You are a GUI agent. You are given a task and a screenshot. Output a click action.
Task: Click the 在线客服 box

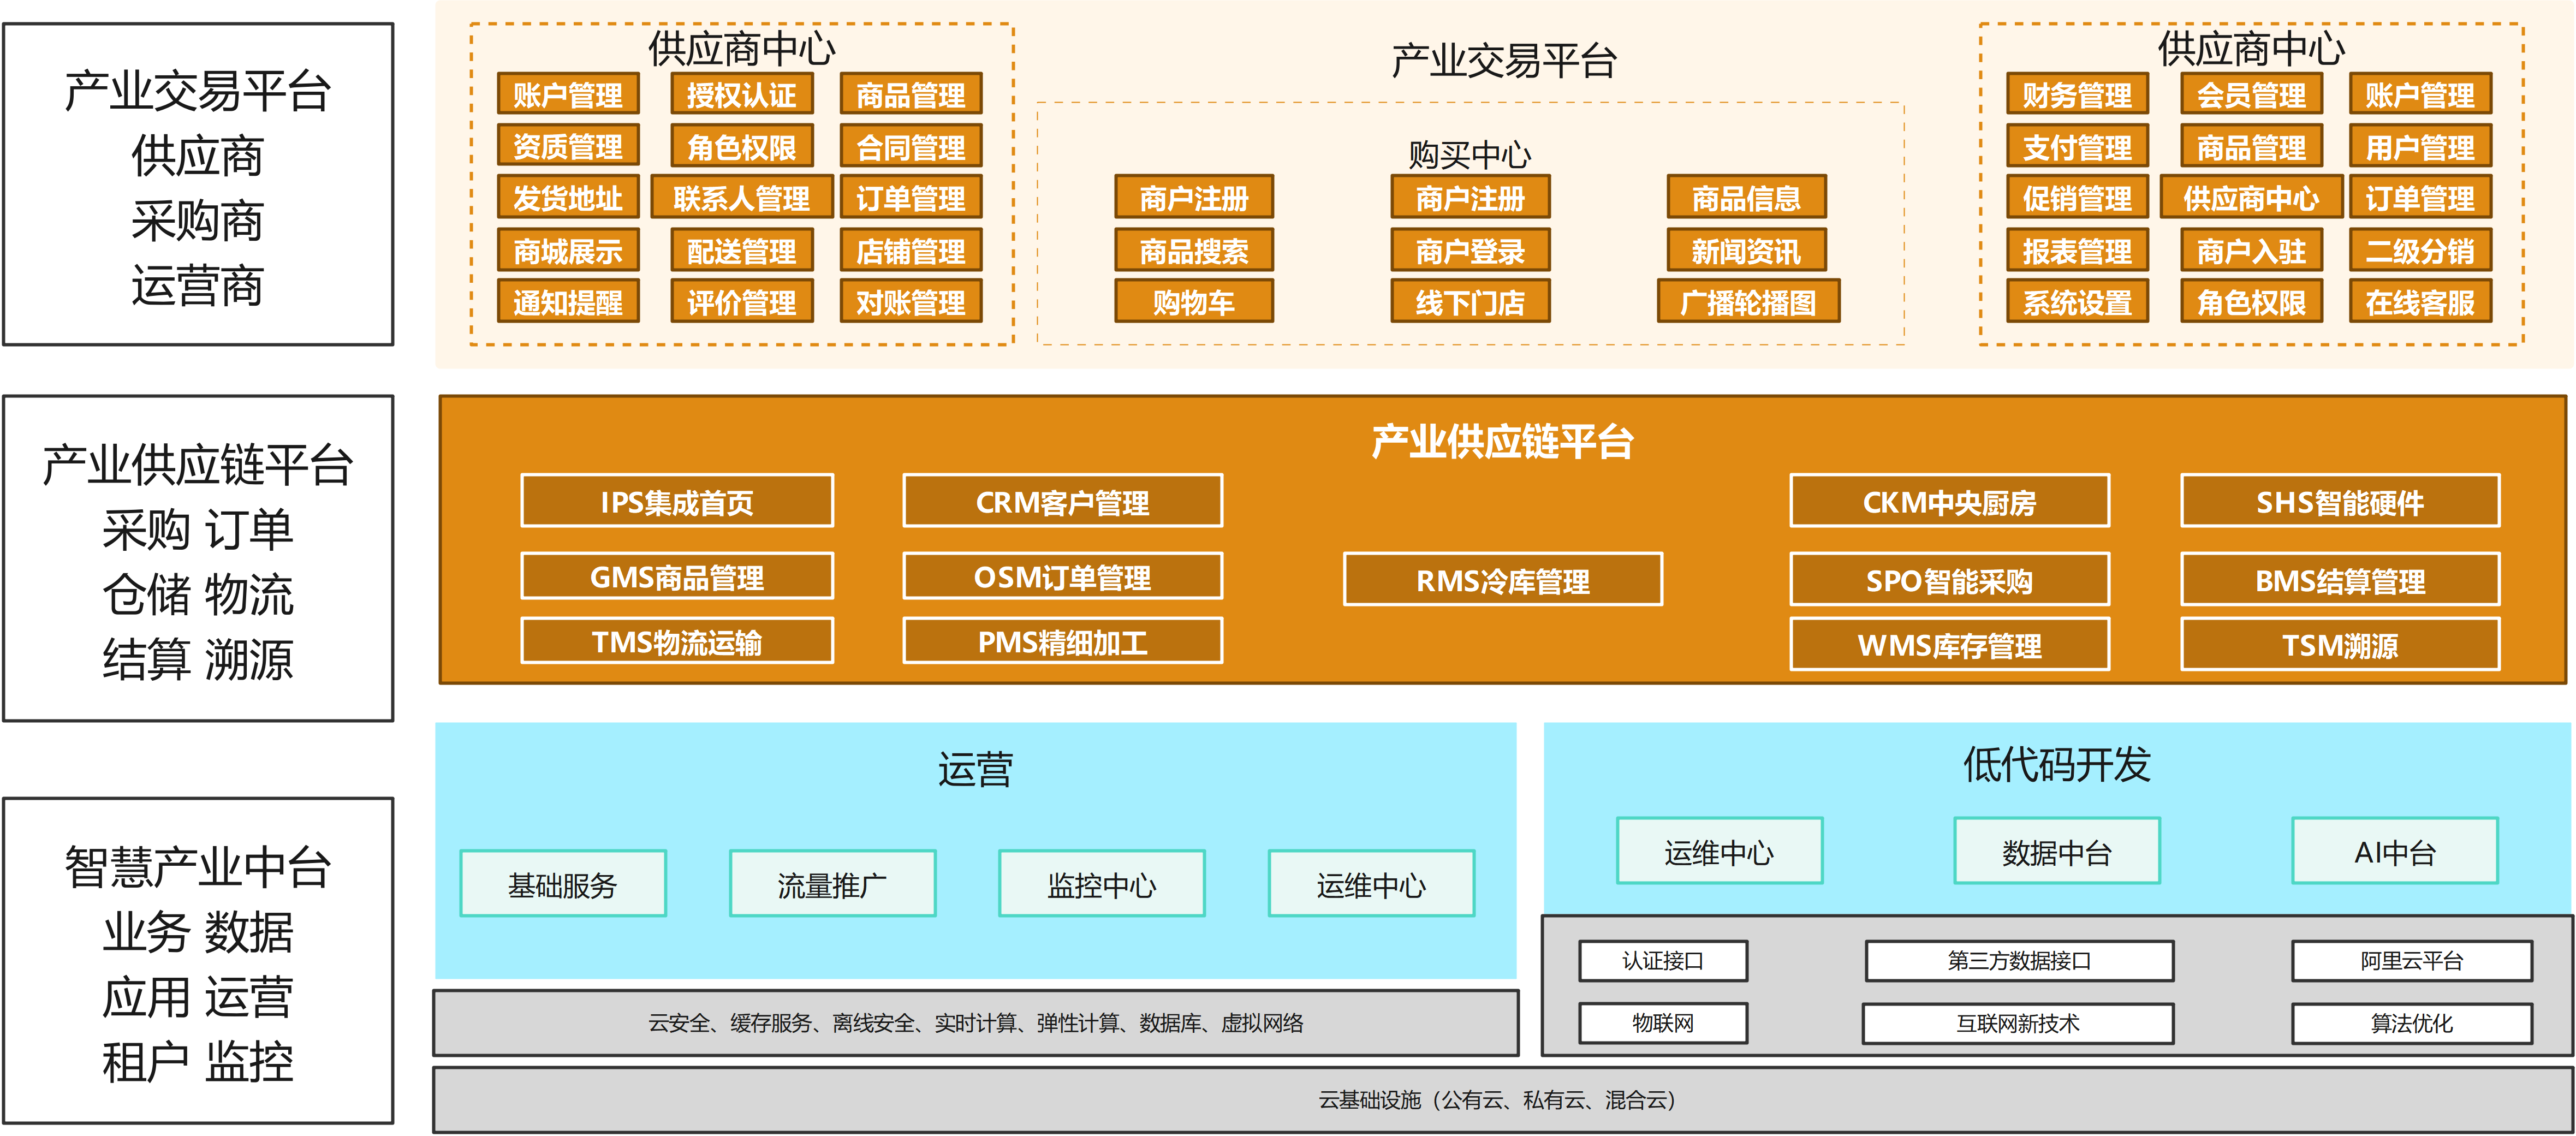[2420, 302]
